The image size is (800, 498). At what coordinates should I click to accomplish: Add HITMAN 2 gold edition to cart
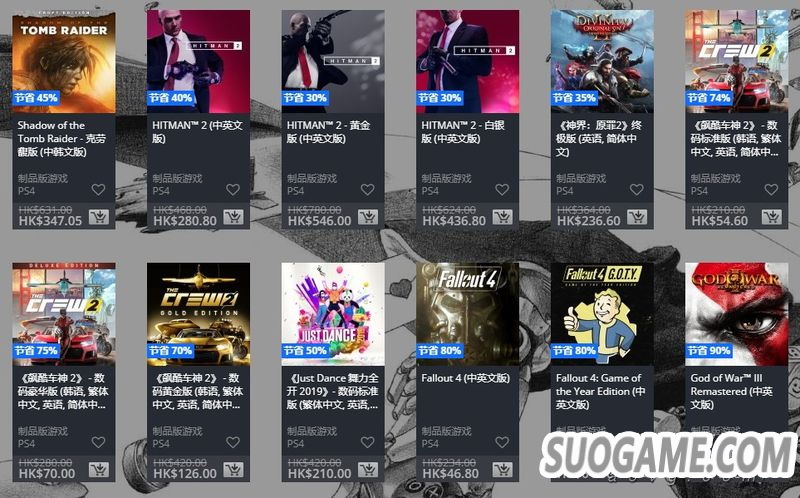[367, 217]
